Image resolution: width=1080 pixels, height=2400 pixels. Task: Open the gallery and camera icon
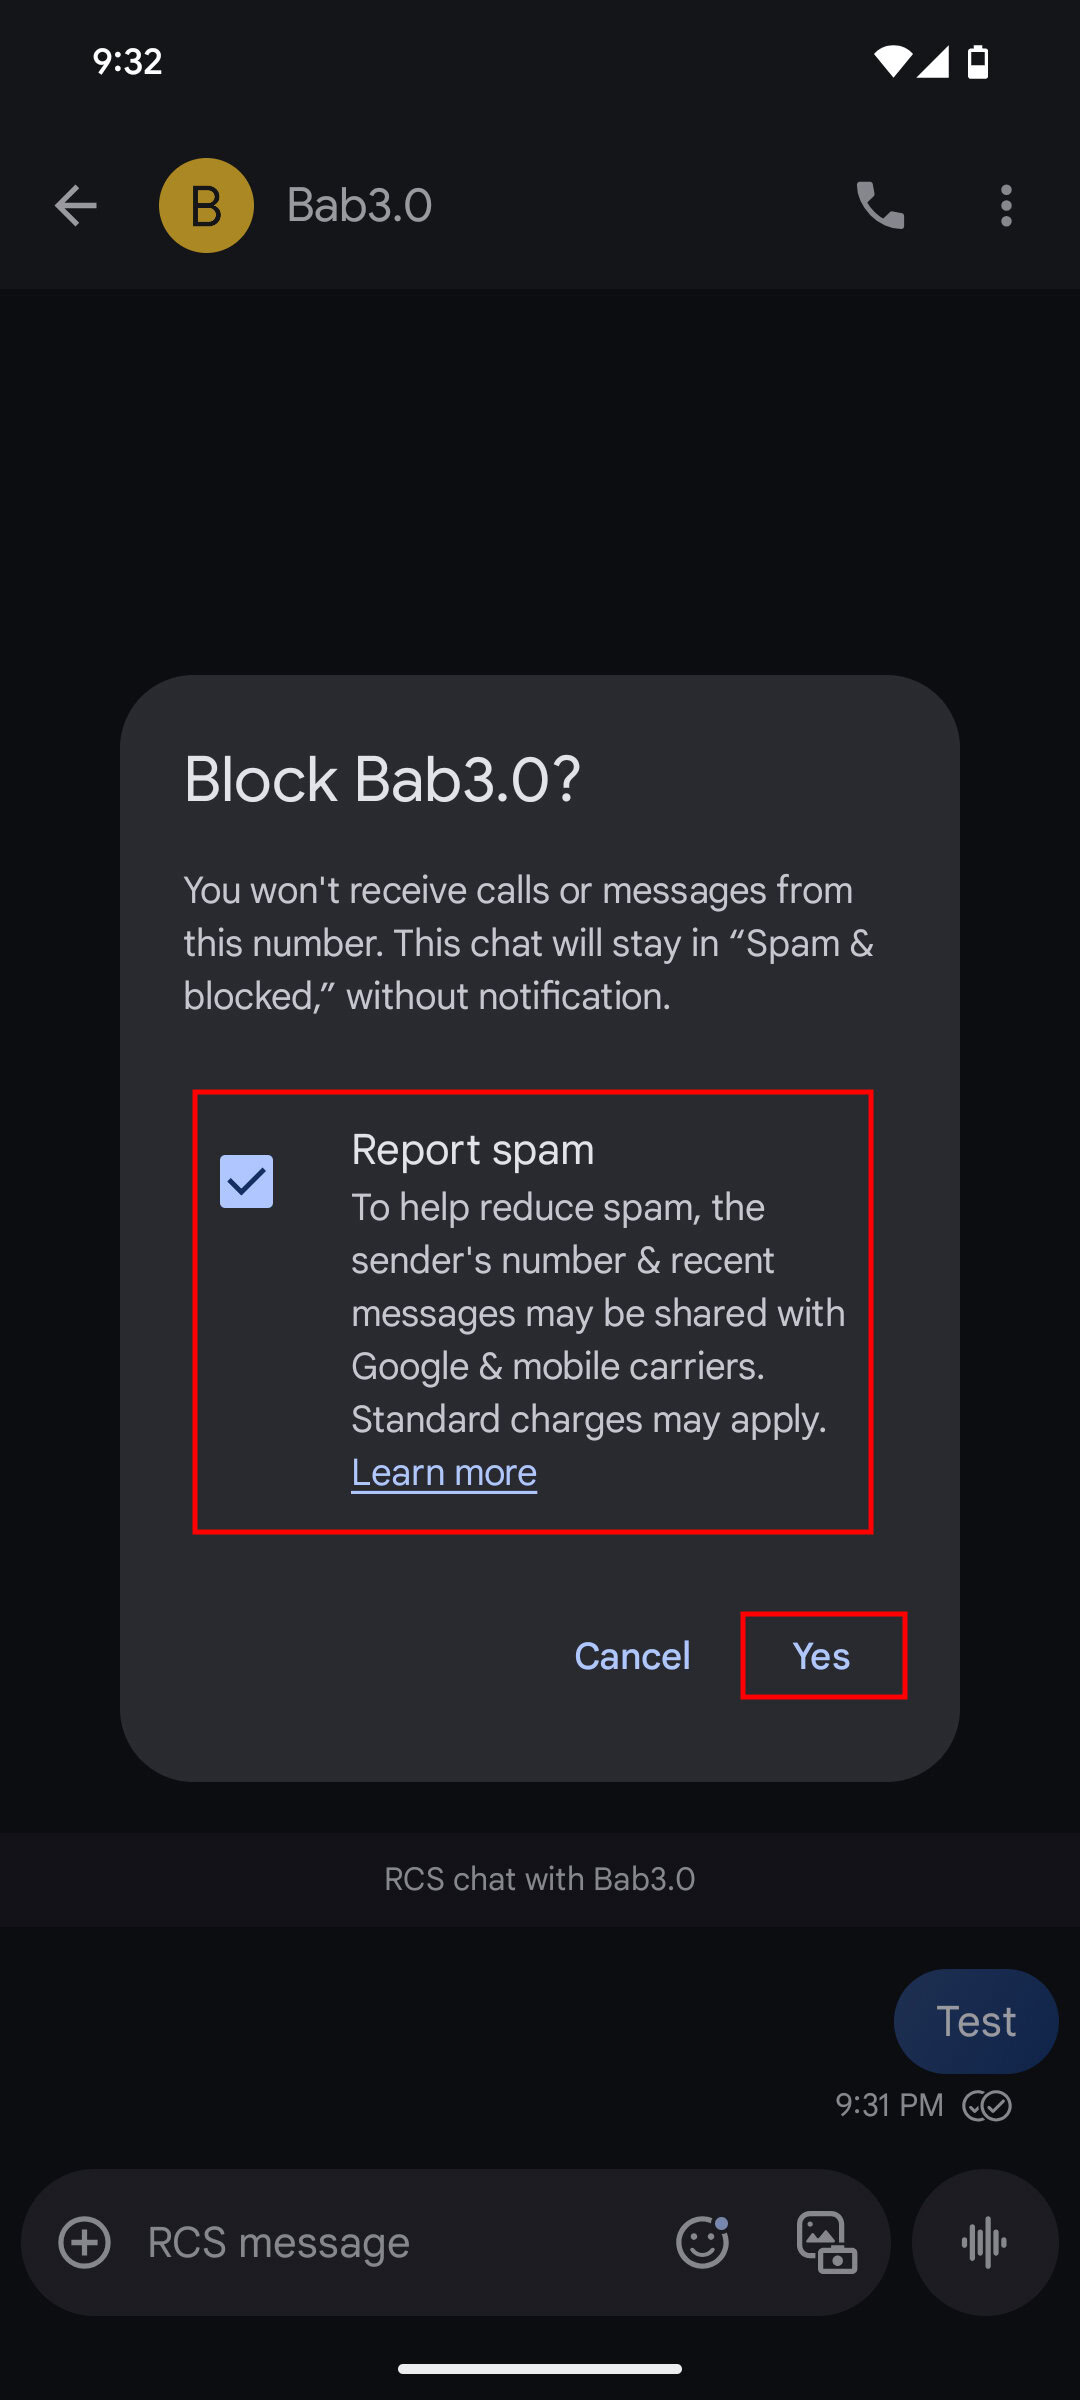(x=826, y=2242)
